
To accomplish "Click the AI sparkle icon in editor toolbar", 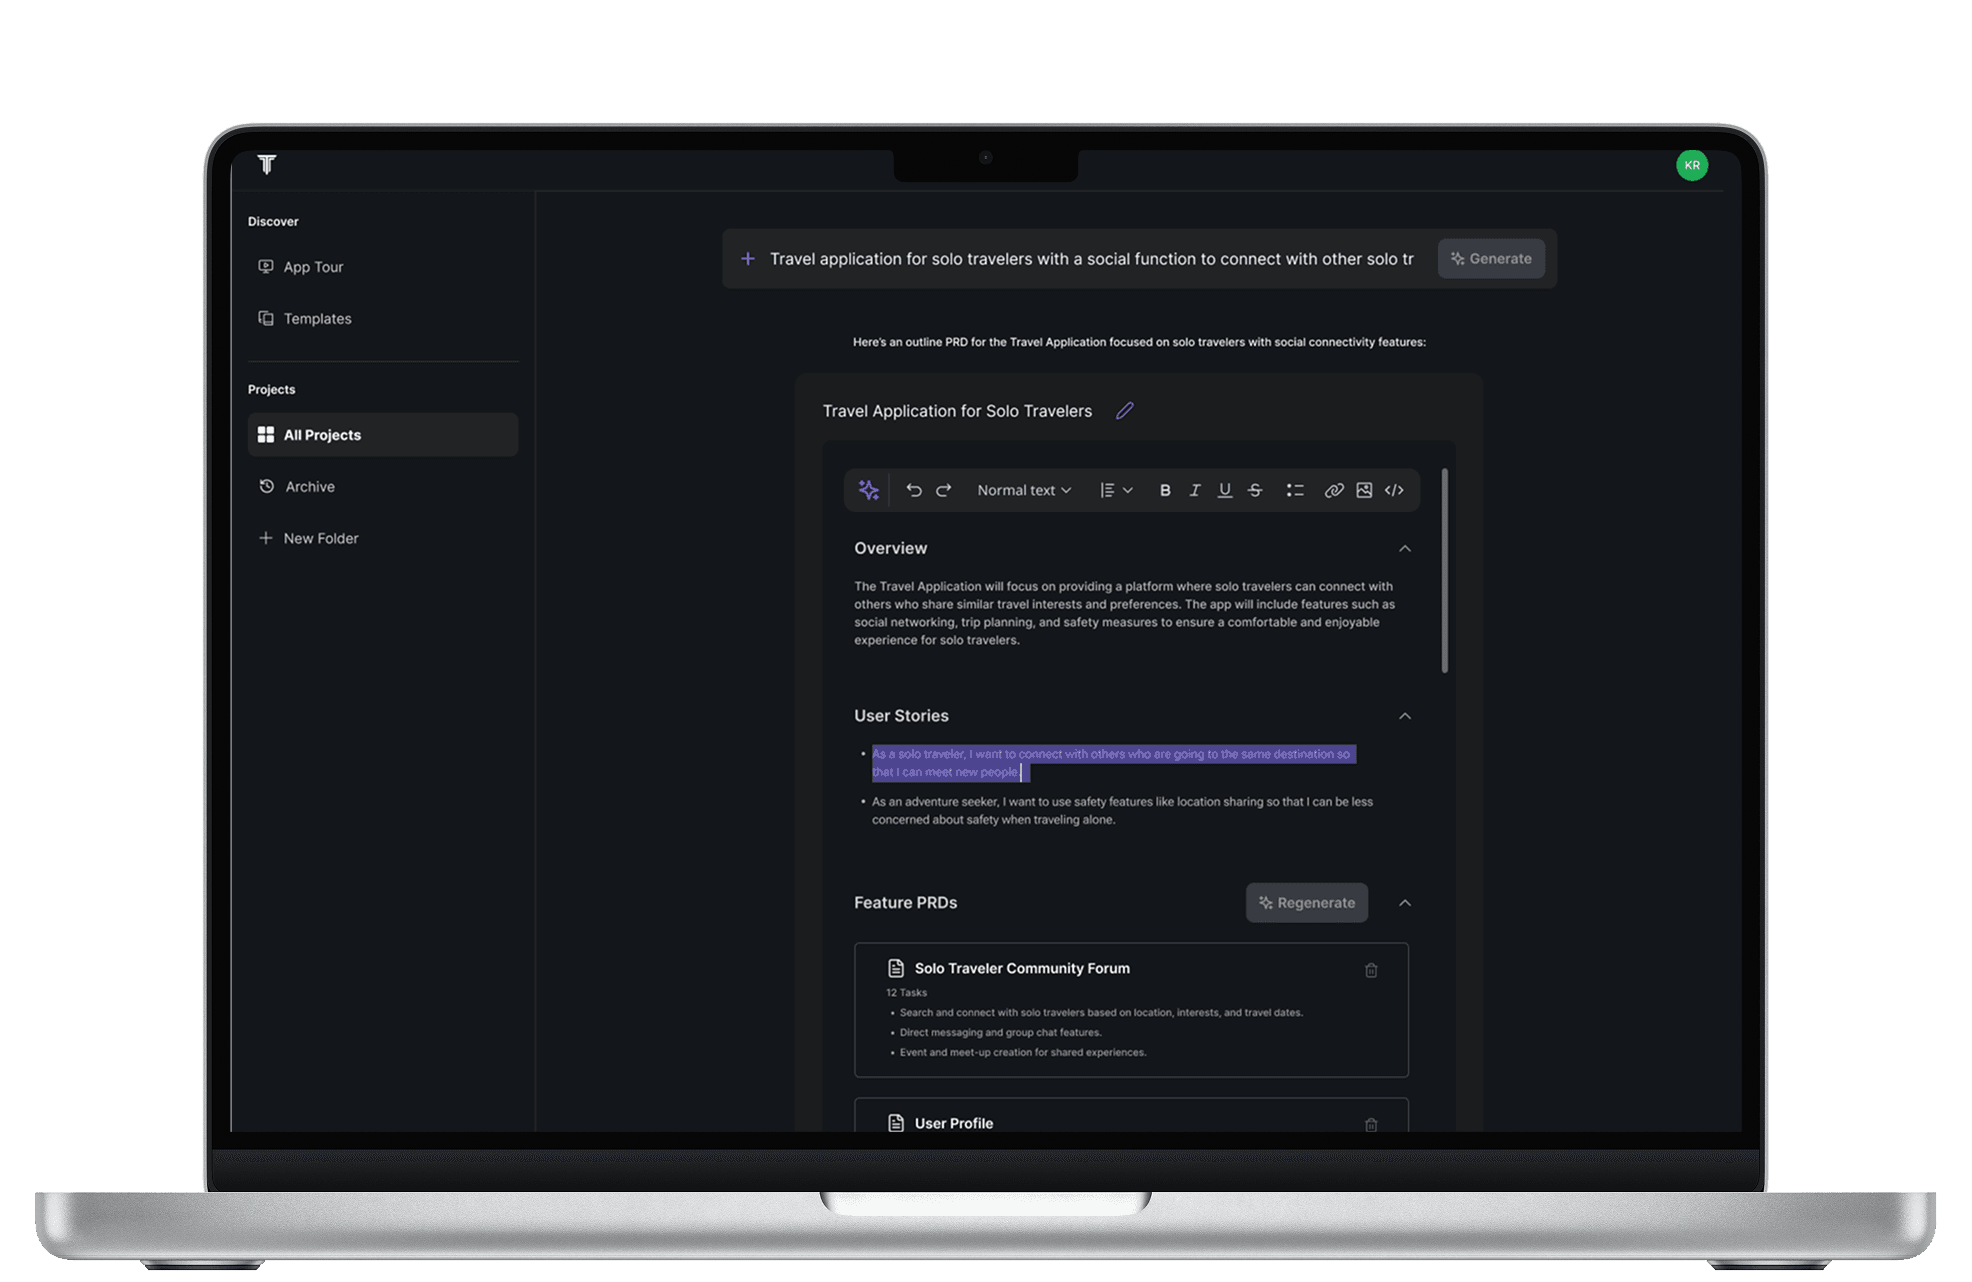I will tap(868, 490).
